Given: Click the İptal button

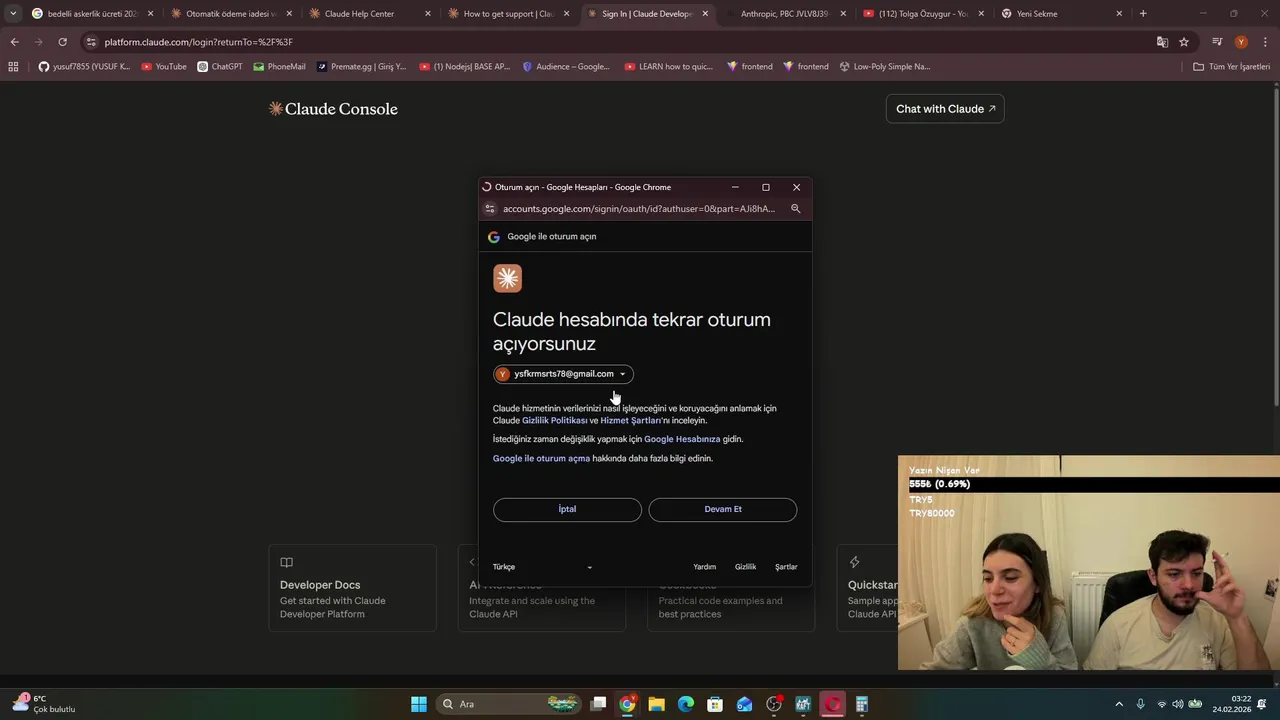Looking at the screenshot, I should click(x=567, y=509).
